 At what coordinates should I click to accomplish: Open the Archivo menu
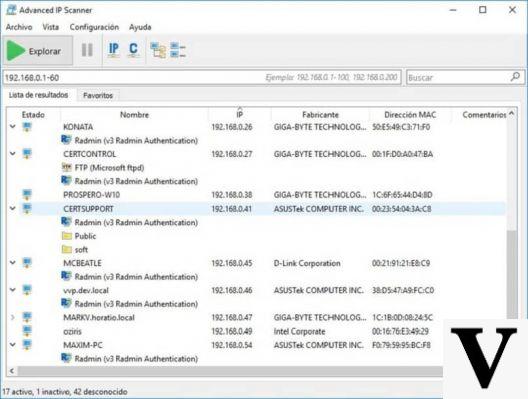coord(19,27)
